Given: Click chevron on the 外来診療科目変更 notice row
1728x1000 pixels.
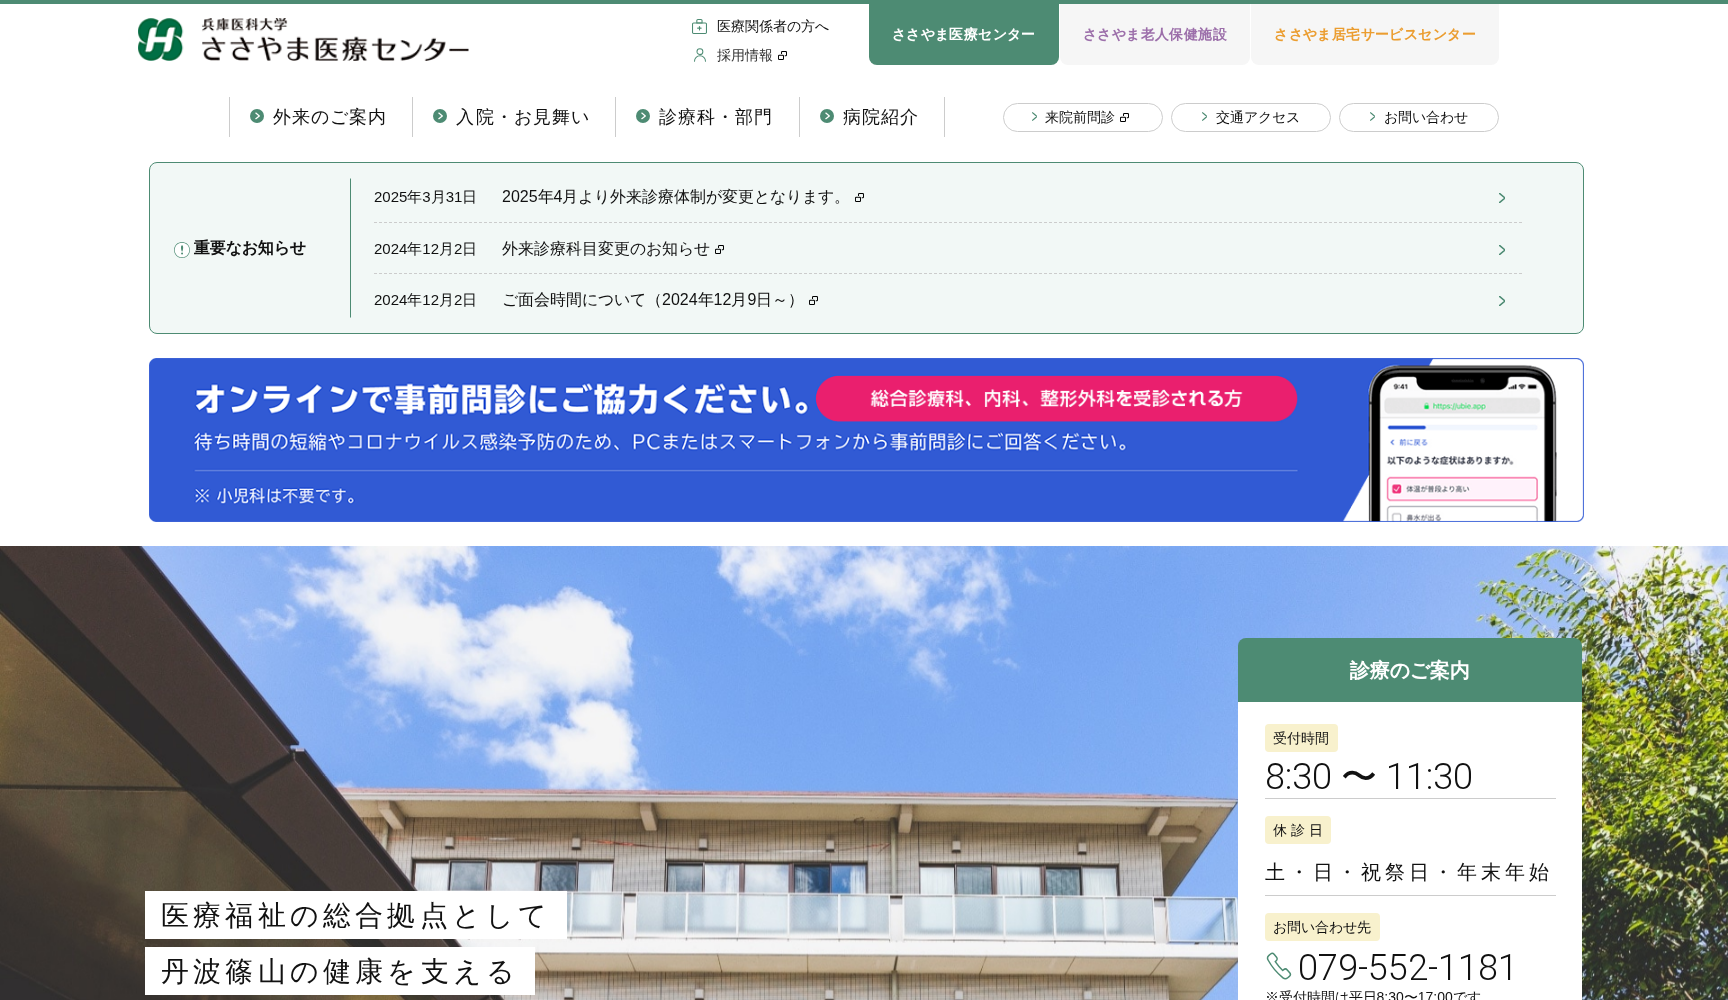Looking at the screenshot, I should click(1501, 250).
